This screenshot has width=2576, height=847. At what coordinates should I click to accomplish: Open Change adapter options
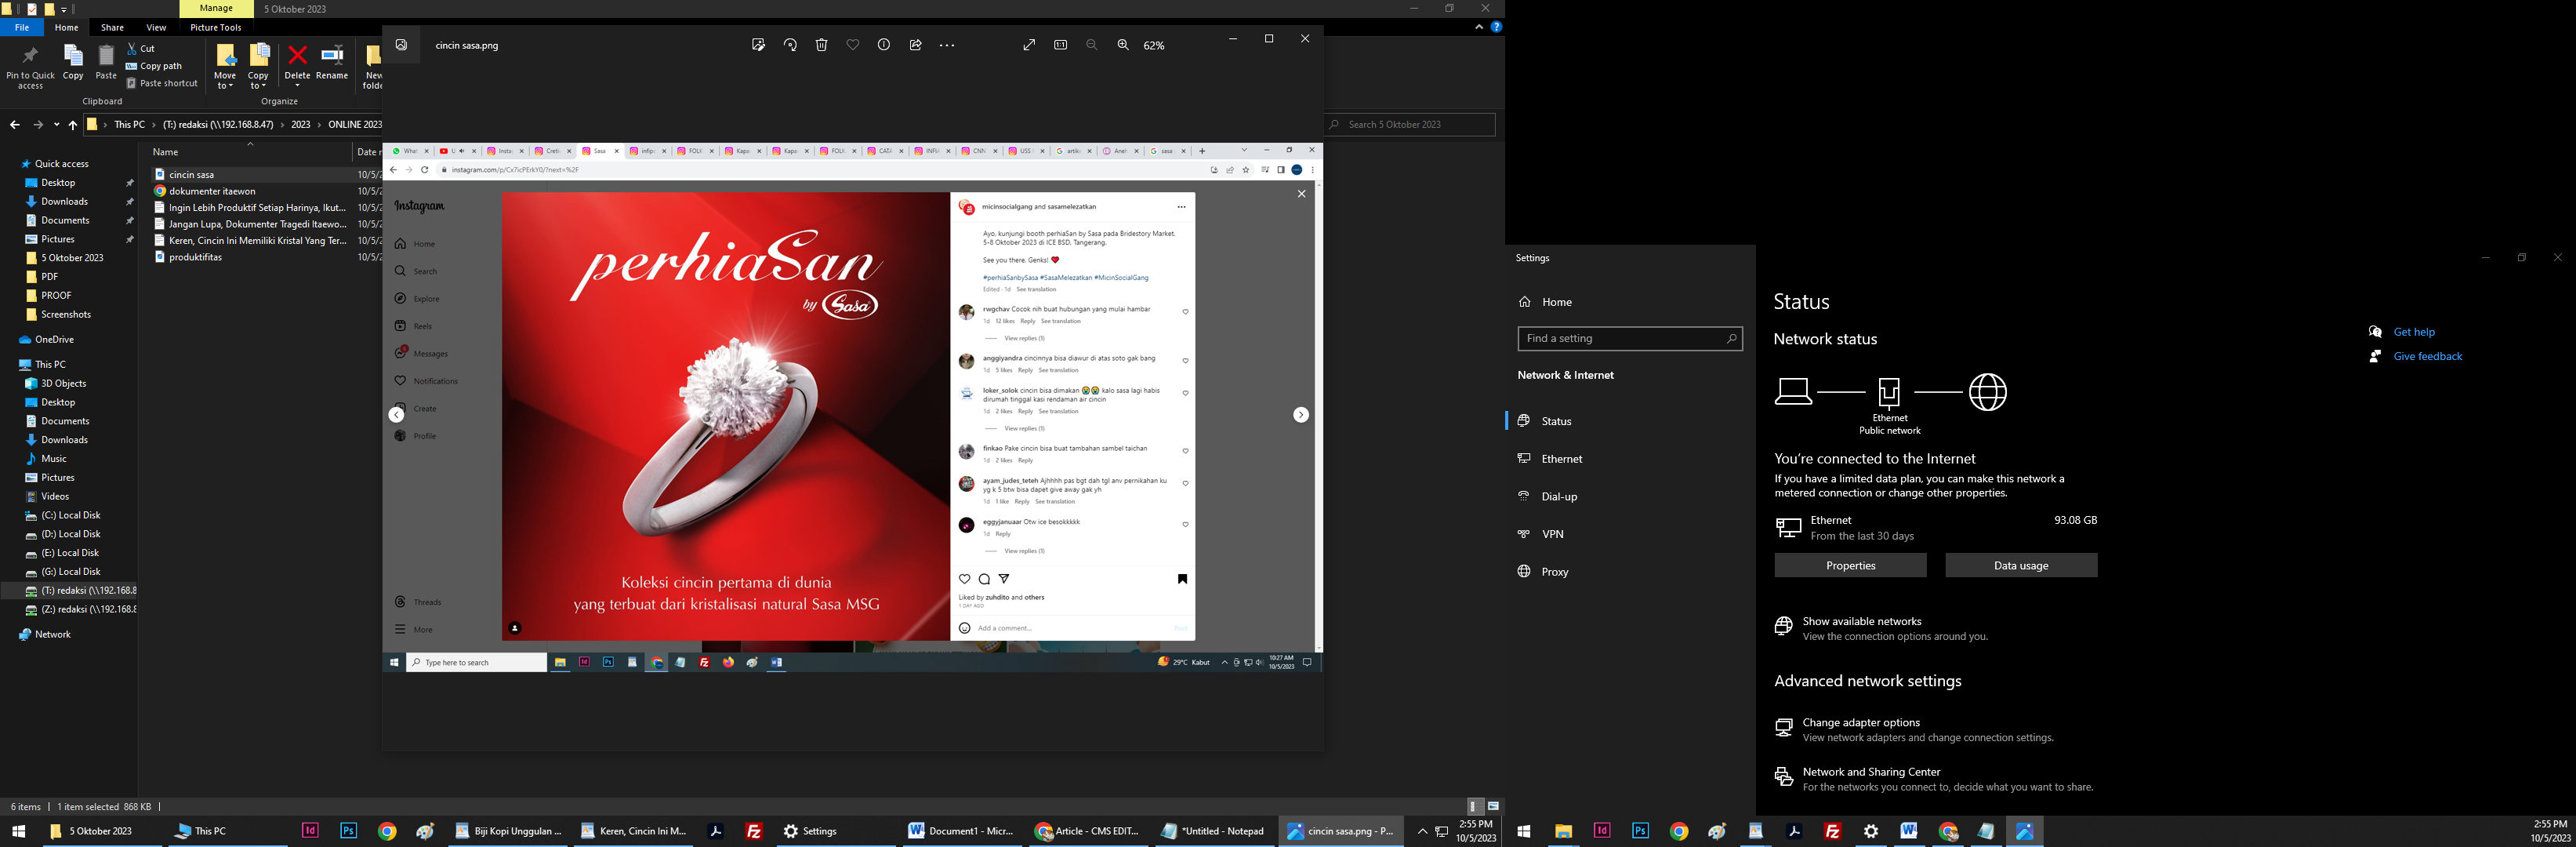(x=1860, y=722)
